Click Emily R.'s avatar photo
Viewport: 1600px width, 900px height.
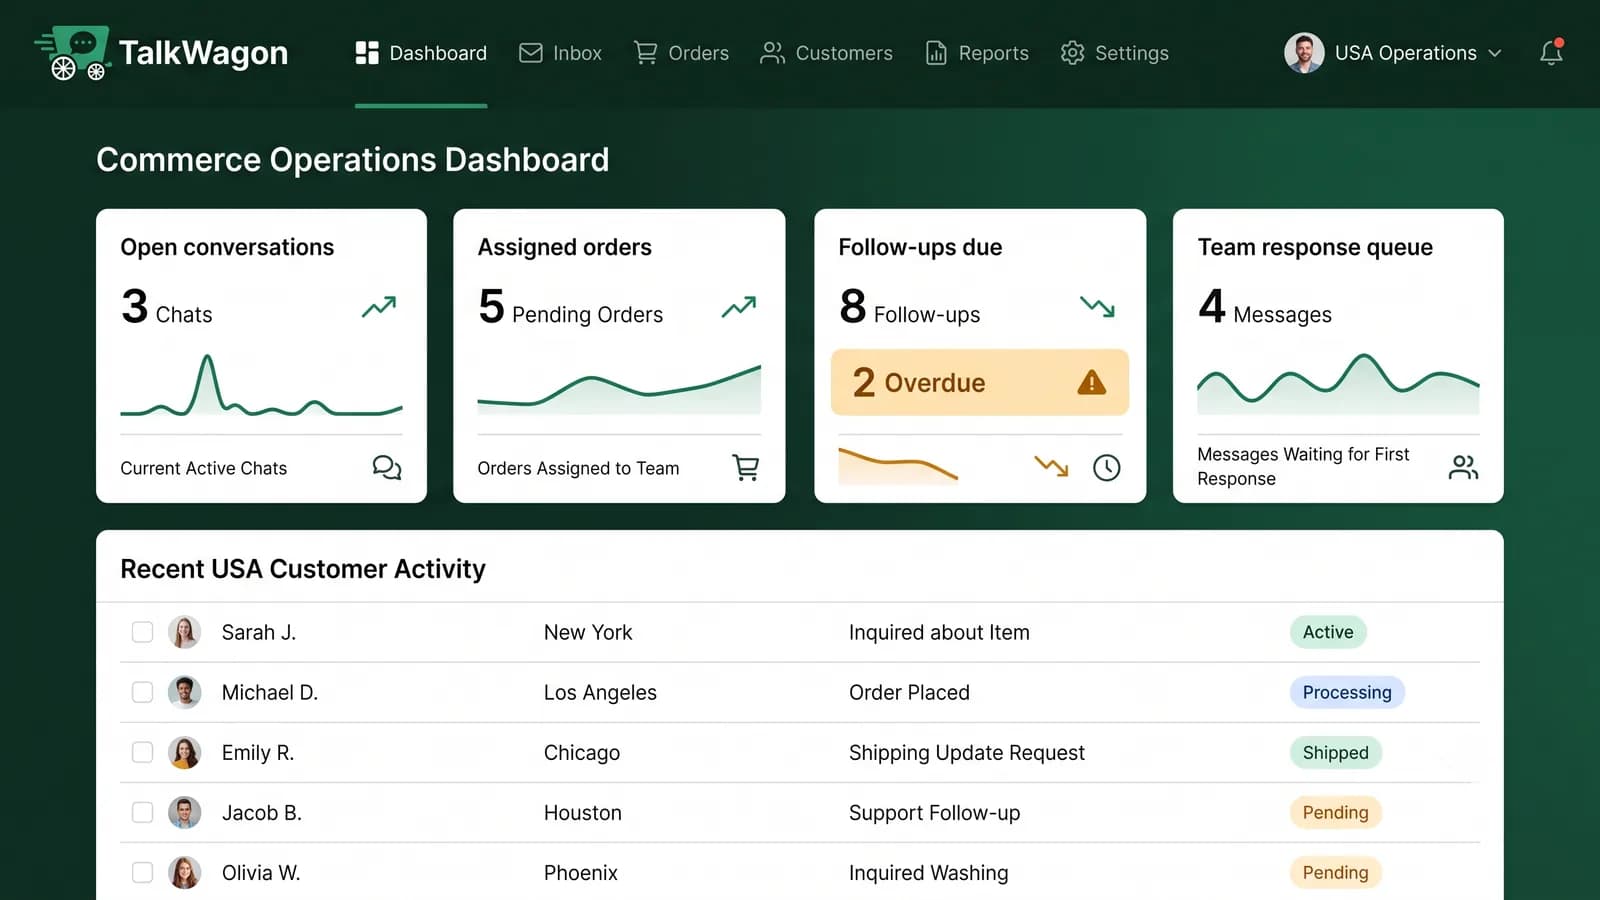click(x=184, y=752)
